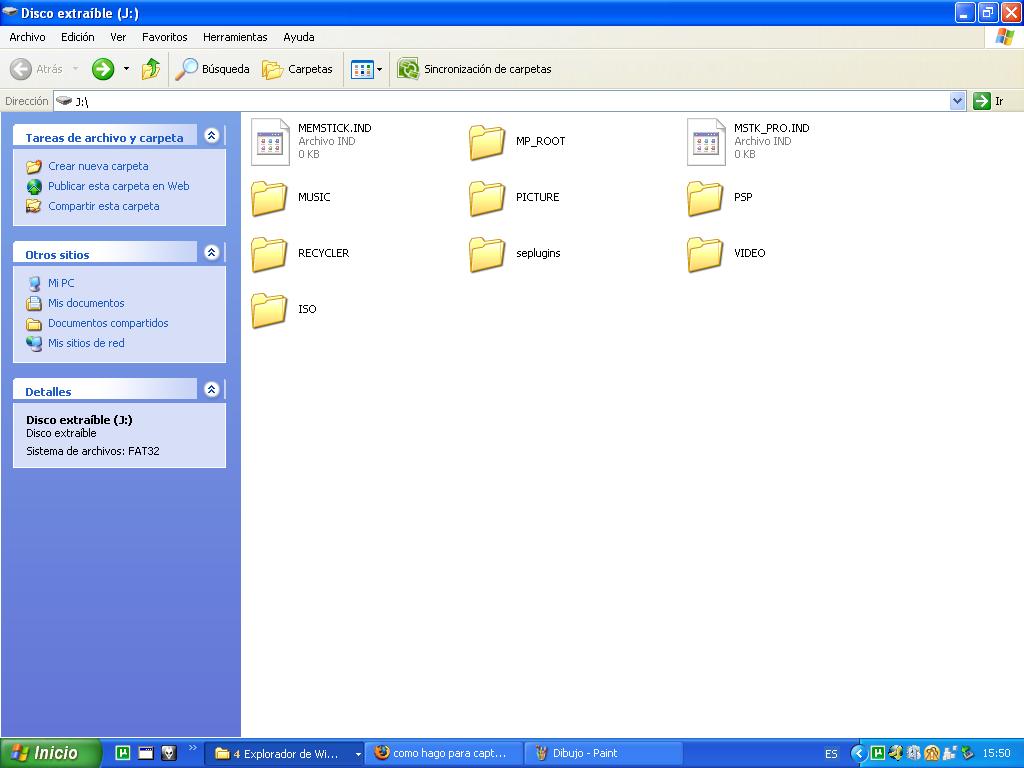Open the Favoritos menu
Image resolution: width=1024 pixels, height=768 pixels.
click(x=164, y=37)
